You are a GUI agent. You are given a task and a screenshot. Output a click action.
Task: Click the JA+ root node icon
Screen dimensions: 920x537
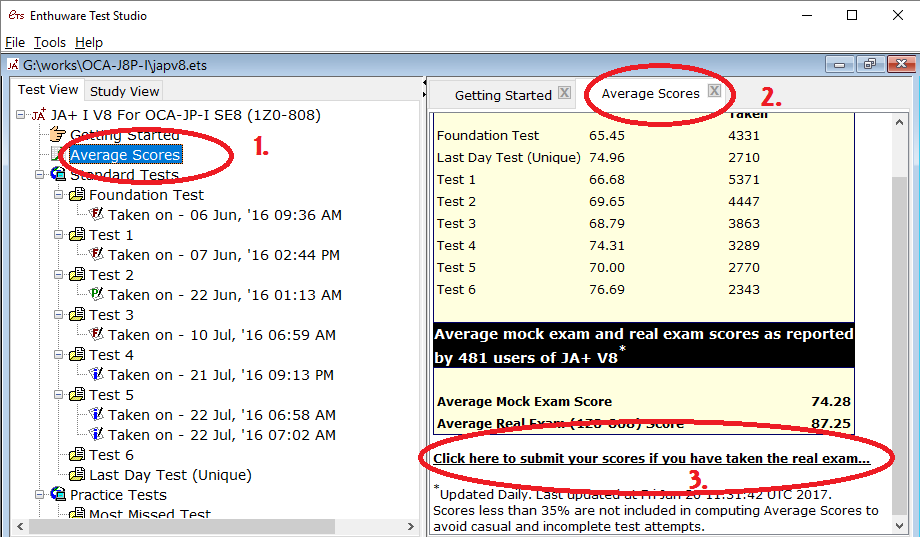tap(39, 115)
